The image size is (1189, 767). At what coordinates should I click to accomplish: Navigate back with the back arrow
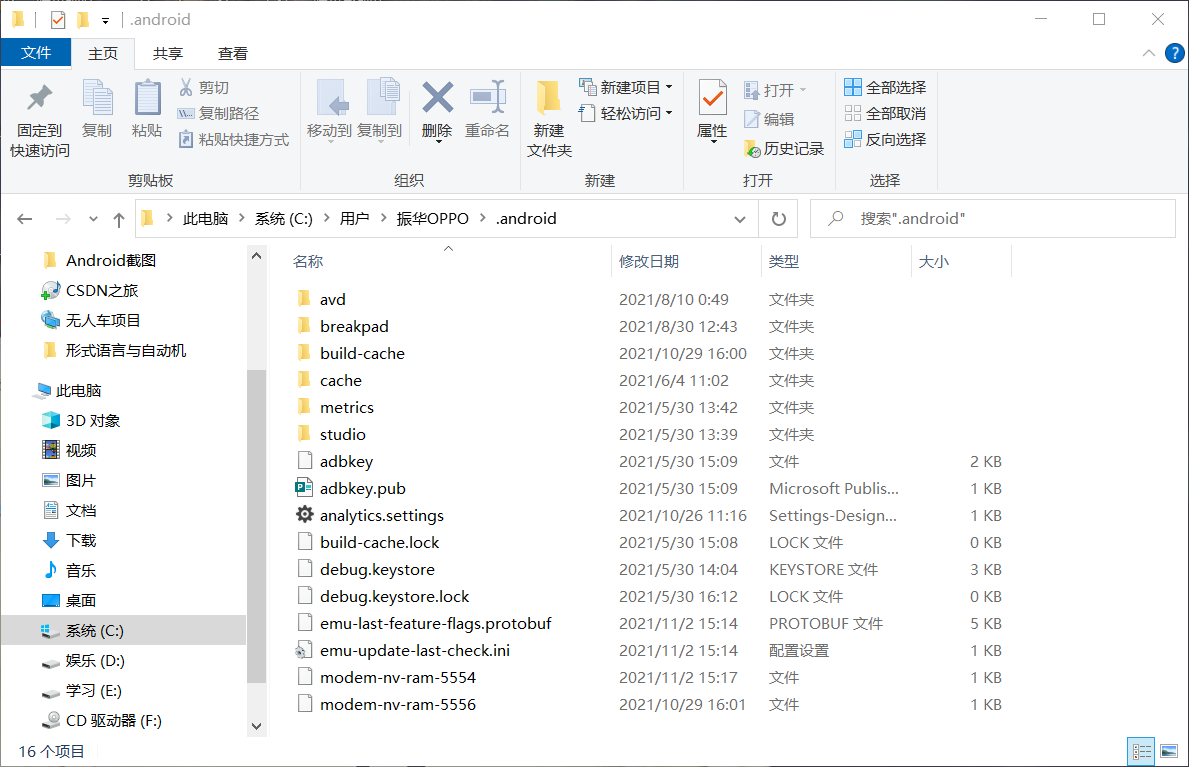click(x=24, y=218)
